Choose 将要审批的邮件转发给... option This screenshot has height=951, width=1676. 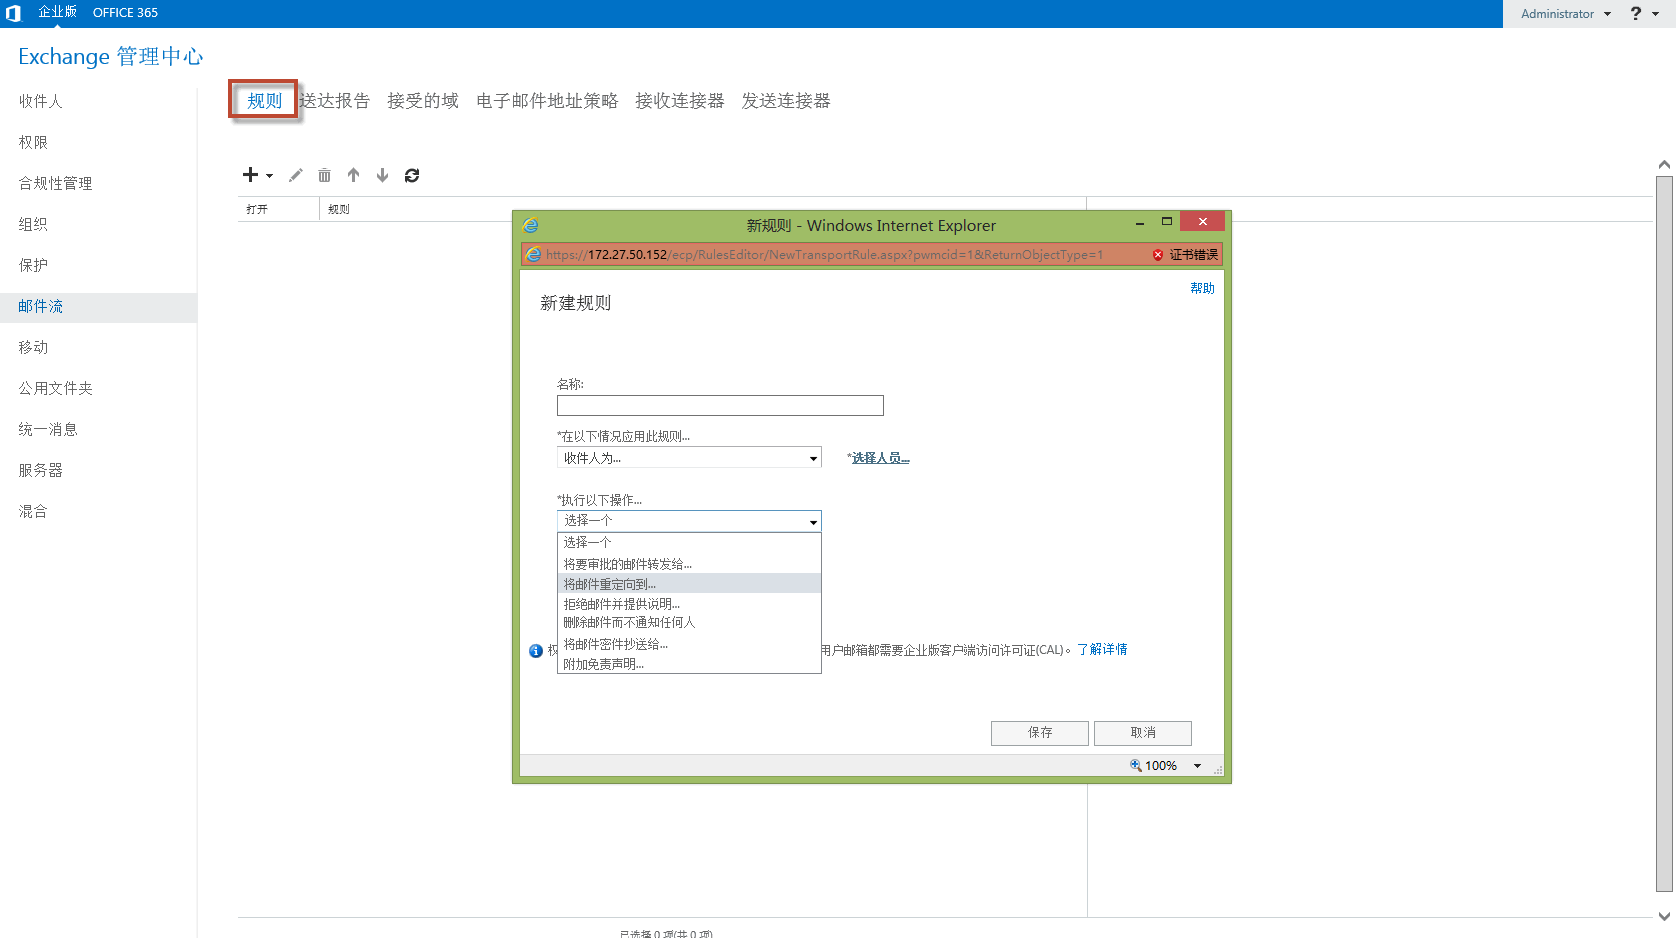(x=689, y=564)
